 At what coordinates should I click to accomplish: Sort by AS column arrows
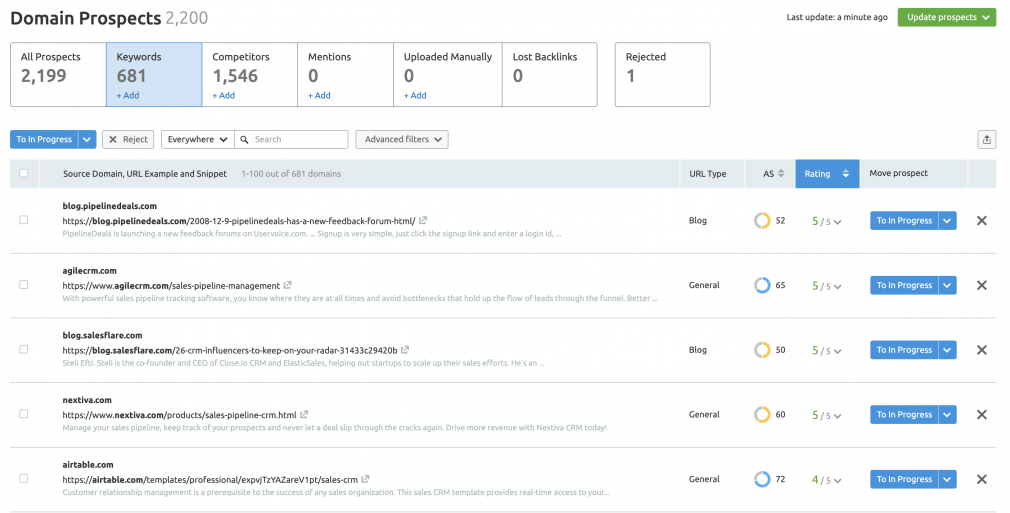tap(781, 173)
